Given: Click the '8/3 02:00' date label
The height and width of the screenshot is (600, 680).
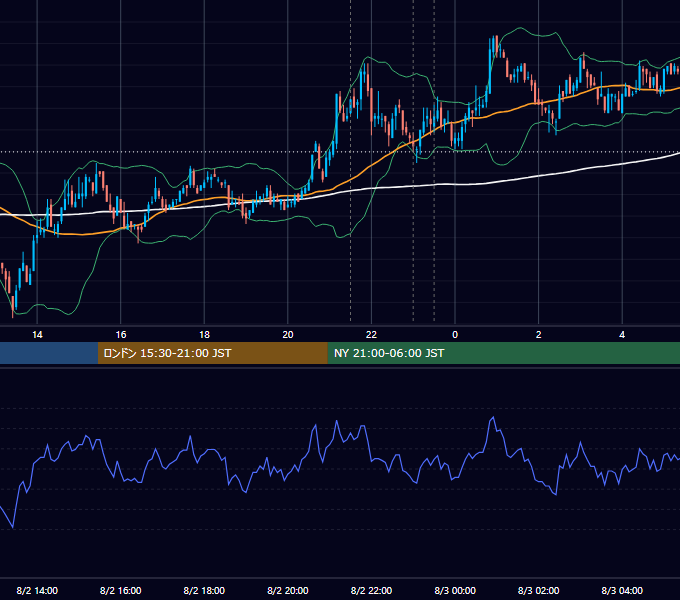Looking at the screenshot, I should pyautogui.click(x=539, y=590).
